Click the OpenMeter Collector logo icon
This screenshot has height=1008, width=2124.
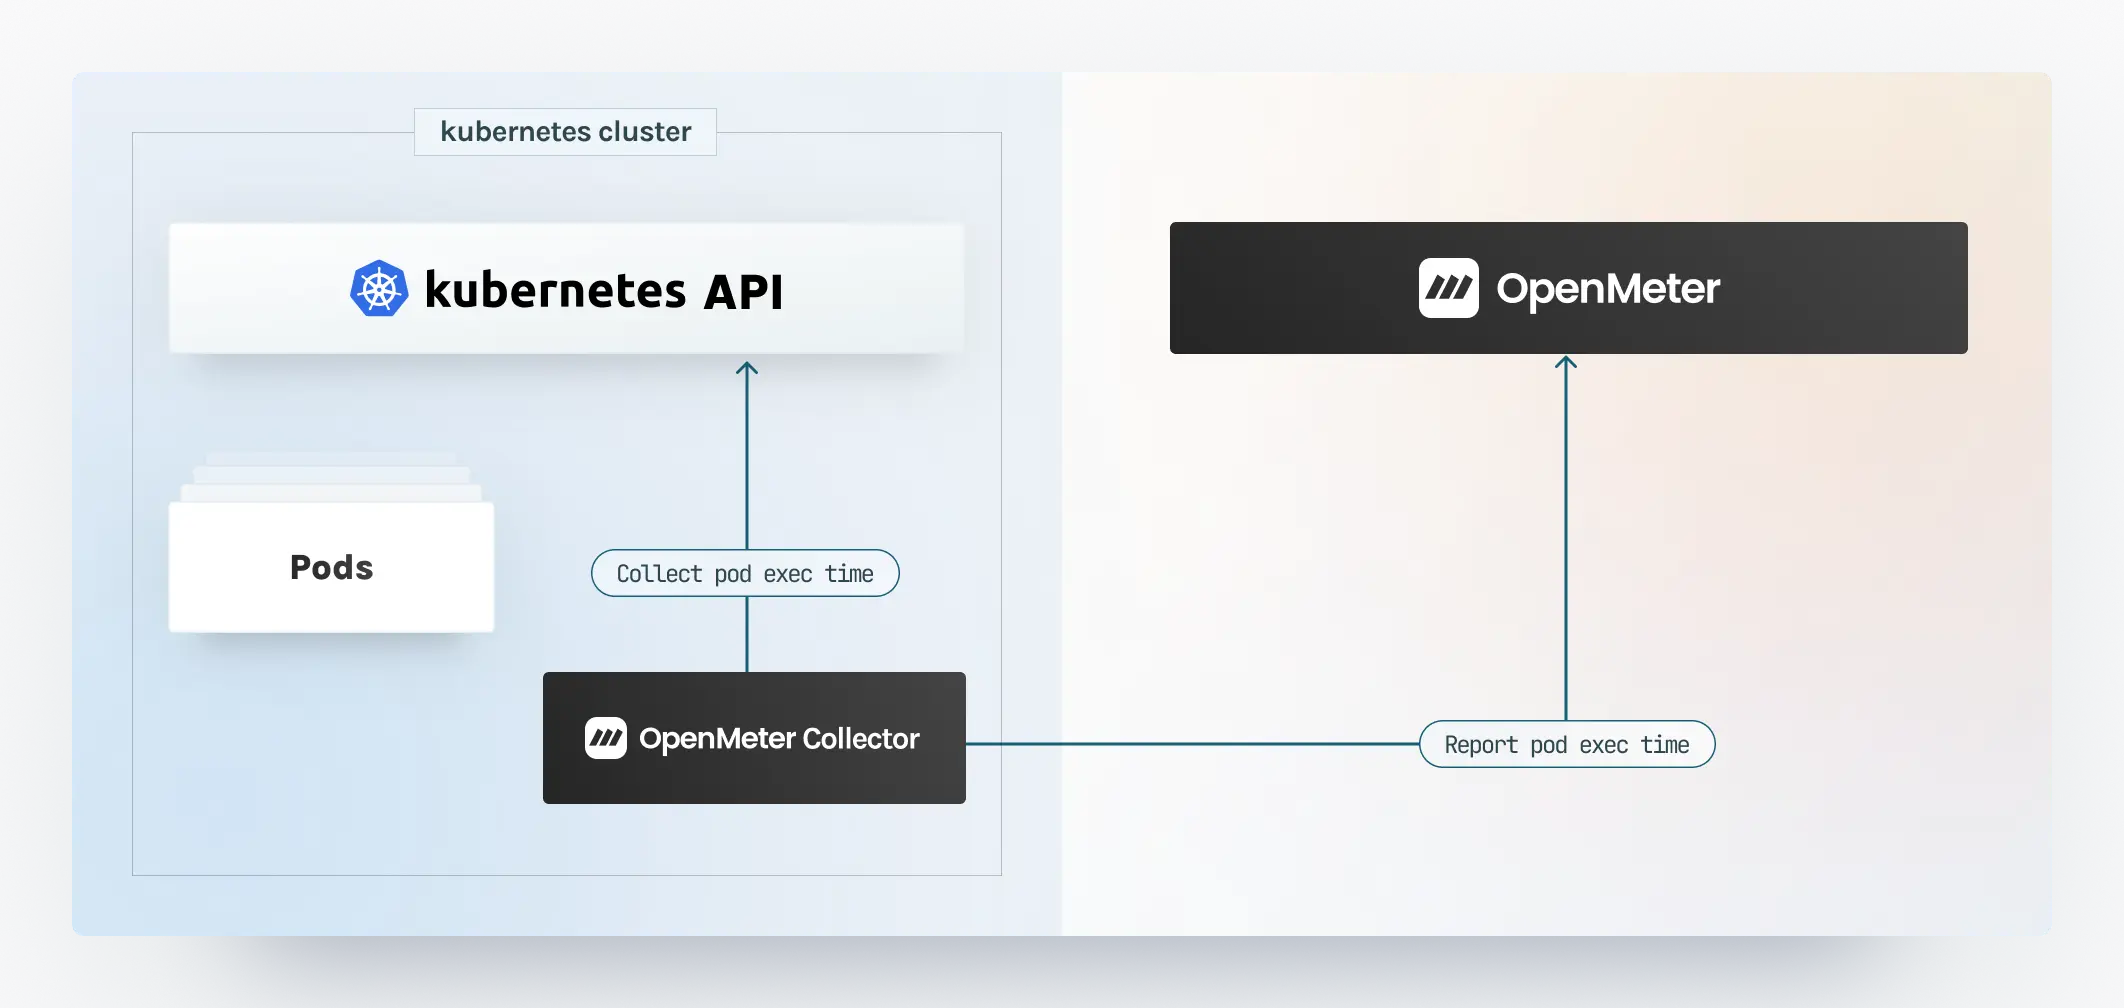point(606,738)
